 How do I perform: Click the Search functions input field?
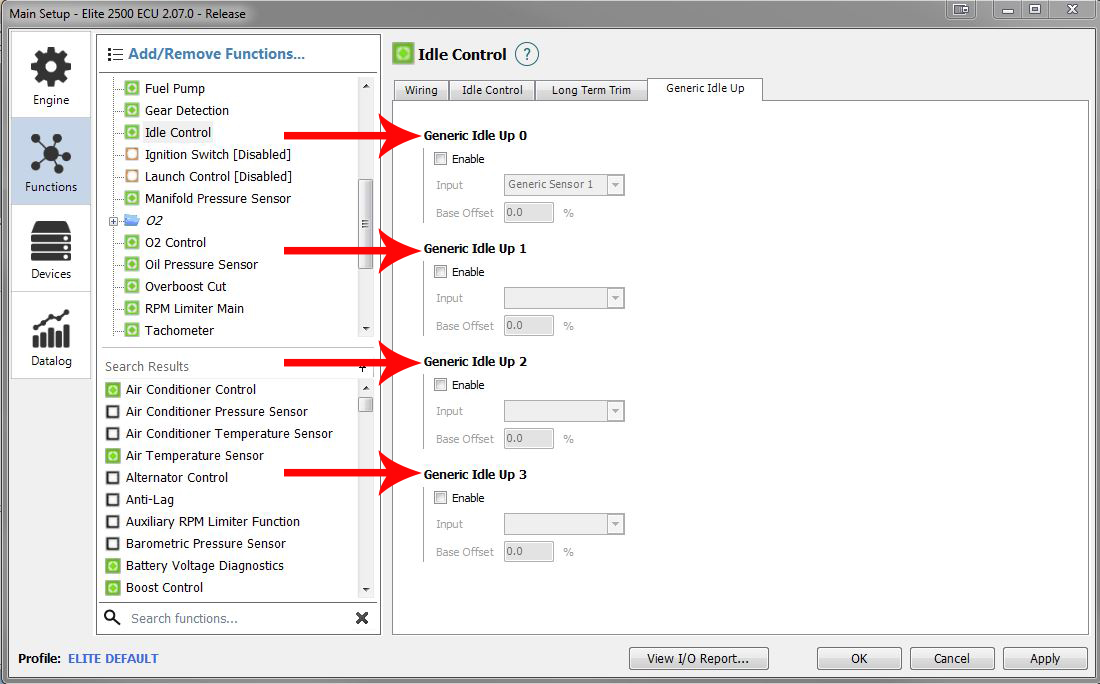coord(239,618)
